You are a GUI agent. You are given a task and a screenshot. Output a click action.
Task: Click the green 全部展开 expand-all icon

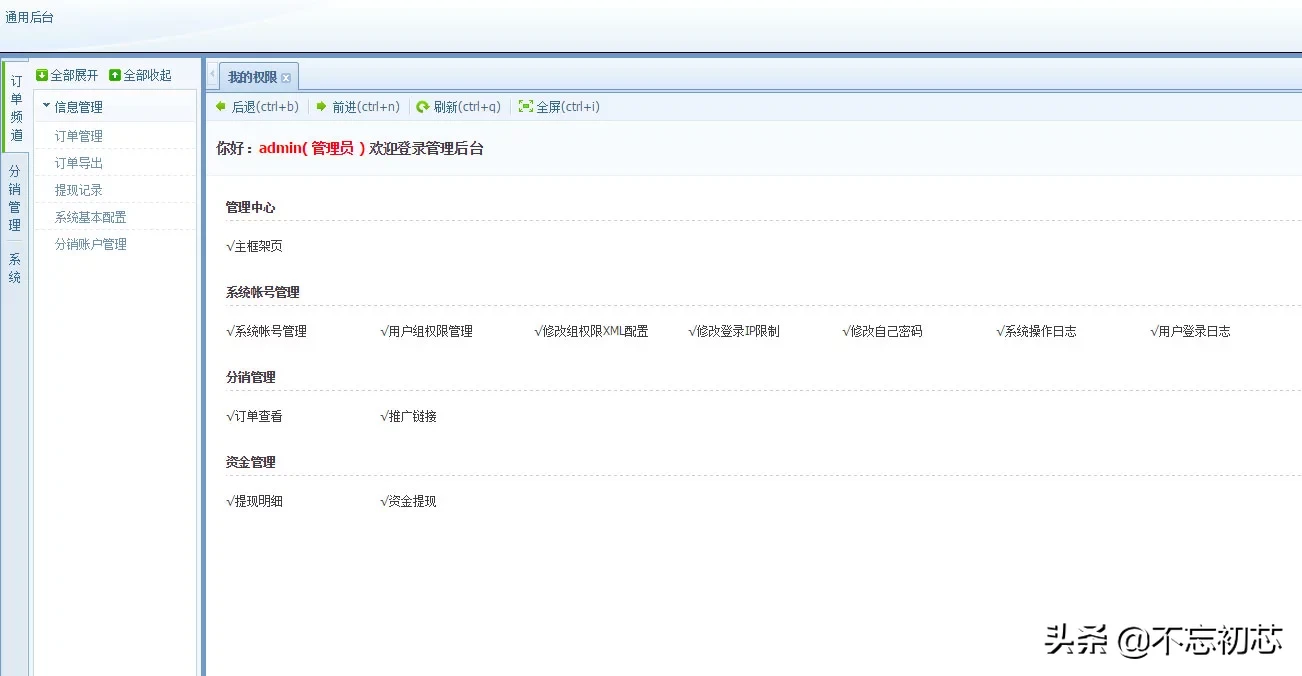42,75
